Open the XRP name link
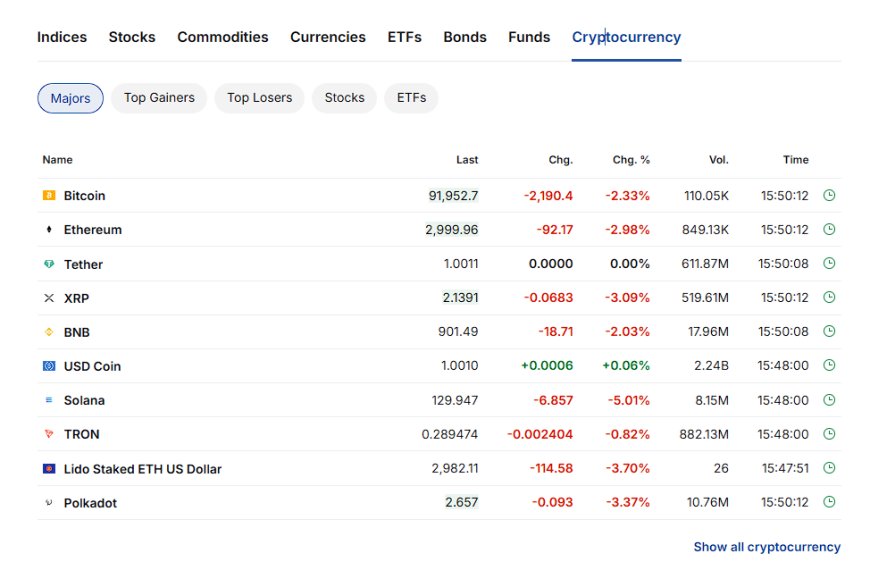This screenshot has height=587, width=870. click(77, 298)
